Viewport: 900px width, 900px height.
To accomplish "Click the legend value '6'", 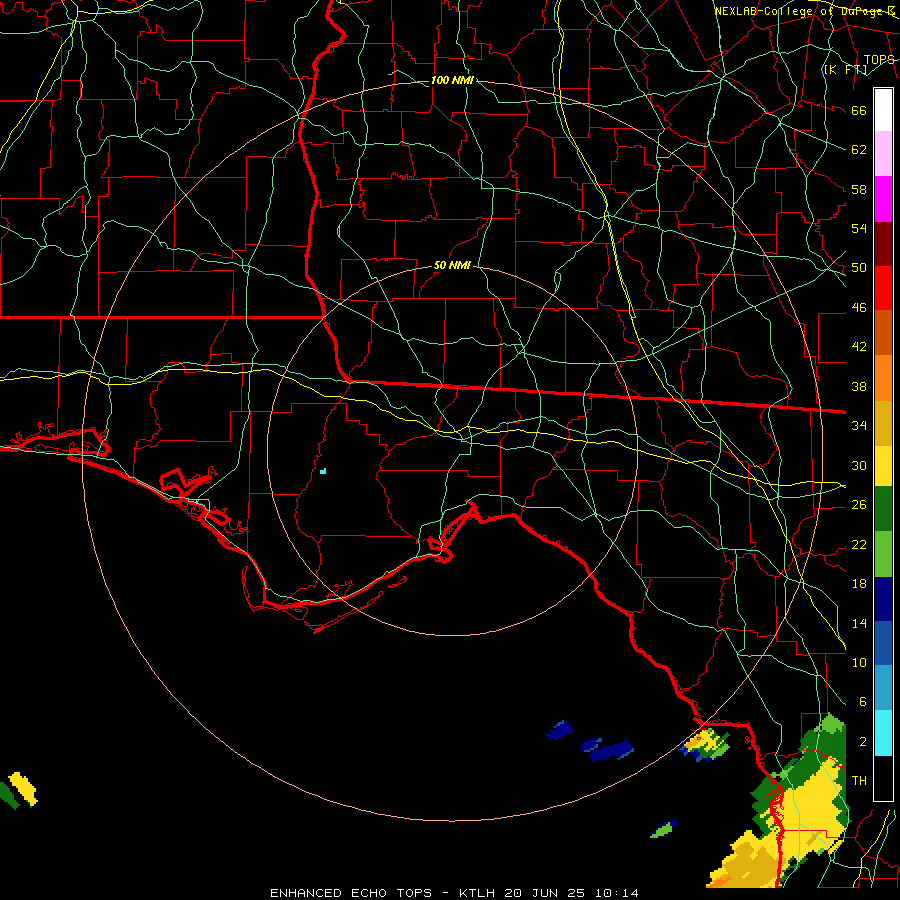I will (x=863, y=701).
